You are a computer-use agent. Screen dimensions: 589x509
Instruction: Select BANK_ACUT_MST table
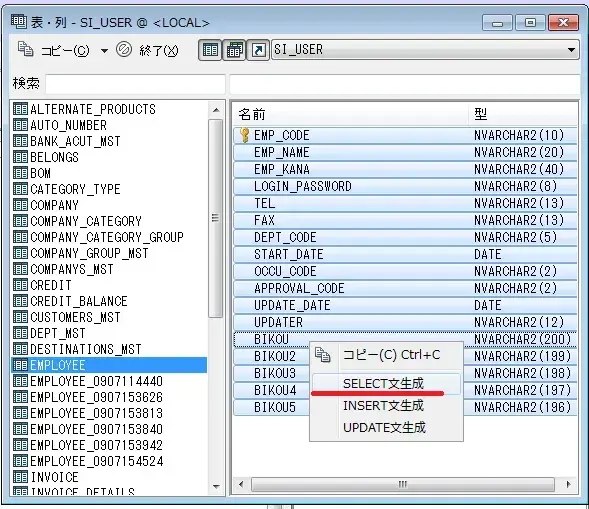pyautogui.click(x=75, y=141)
